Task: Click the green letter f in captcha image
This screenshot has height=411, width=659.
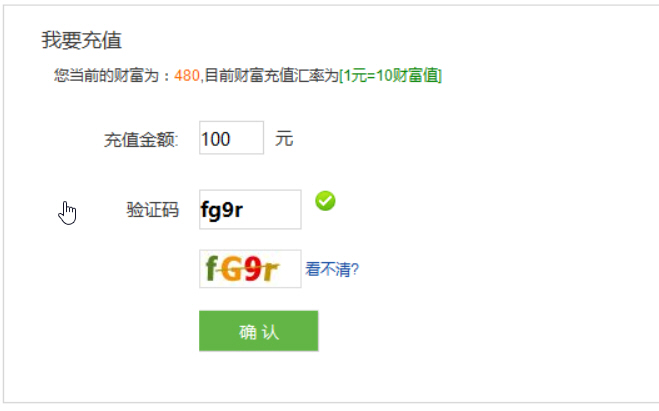Action: tap(211, 269)
